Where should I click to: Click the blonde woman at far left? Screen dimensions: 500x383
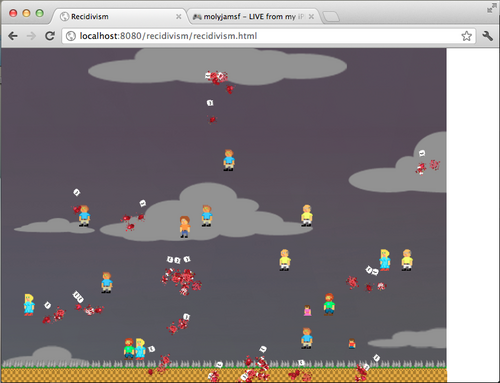[x=29, y=305]
